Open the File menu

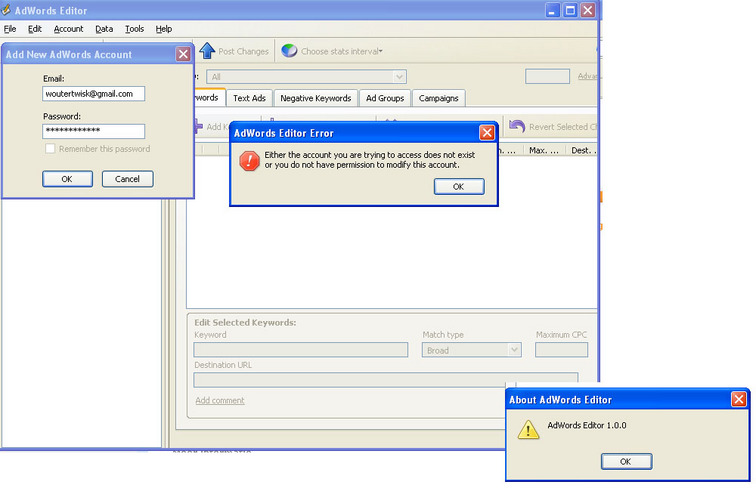pyautogui.click(x=10, y=29)
